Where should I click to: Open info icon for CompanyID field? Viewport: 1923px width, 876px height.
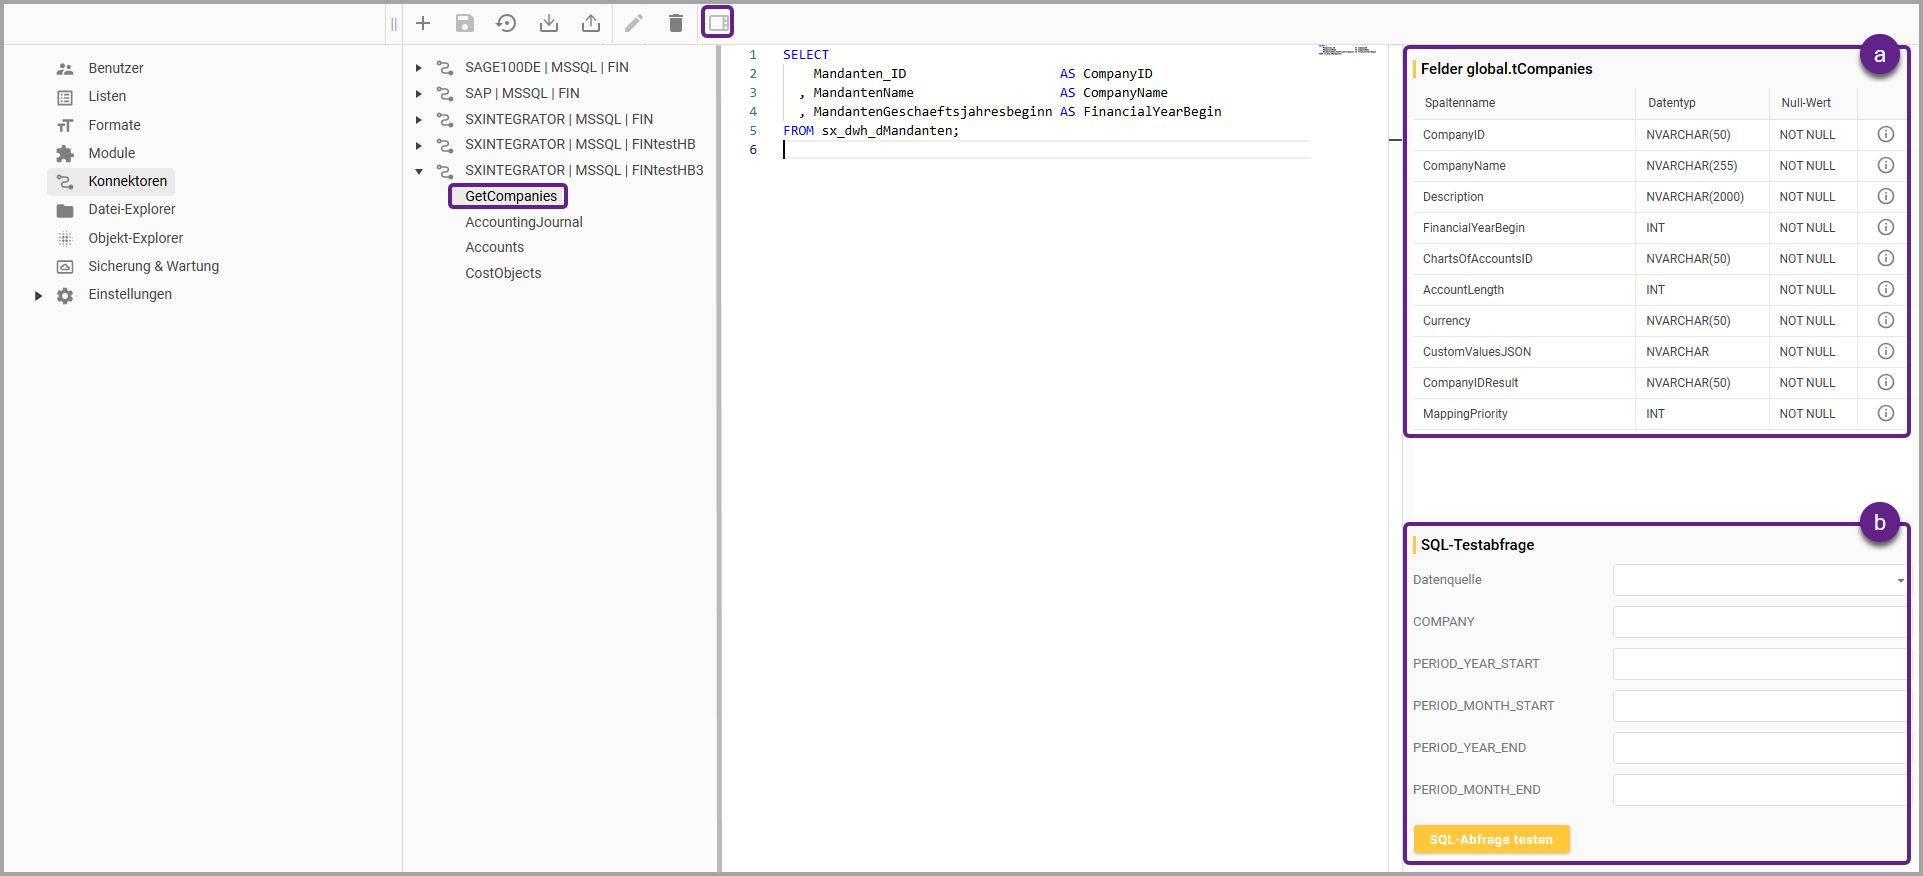click(x=1885, y=134)
